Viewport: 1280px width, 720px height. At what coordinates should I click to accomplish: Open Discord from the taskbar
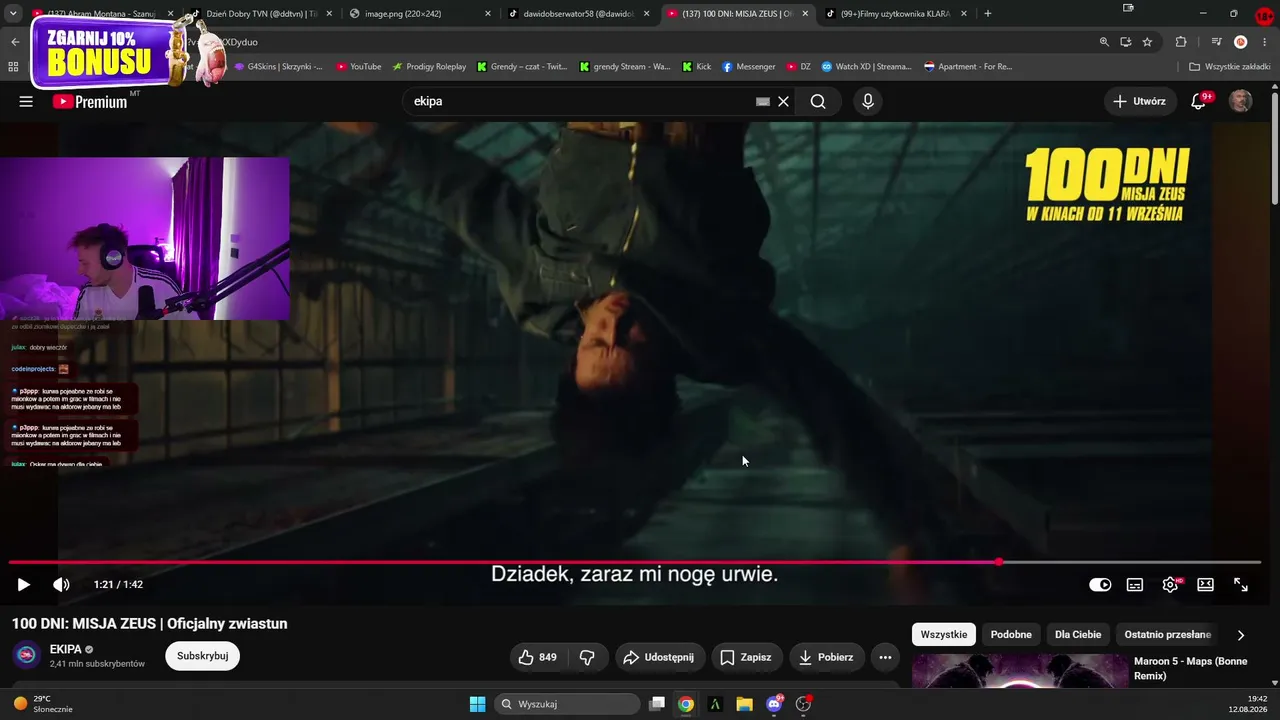point(774,704)
